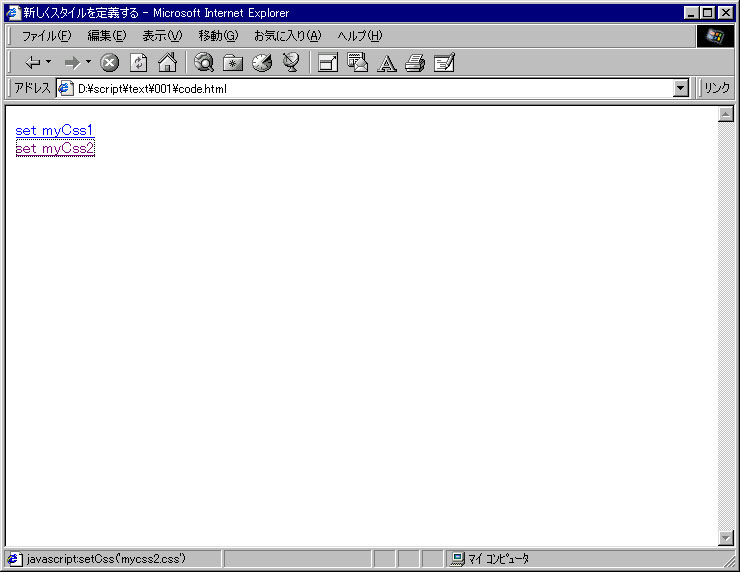Screen dimensions: 740x572
Task: Minimize the Internet Explorer window
Action: (691, 13)
